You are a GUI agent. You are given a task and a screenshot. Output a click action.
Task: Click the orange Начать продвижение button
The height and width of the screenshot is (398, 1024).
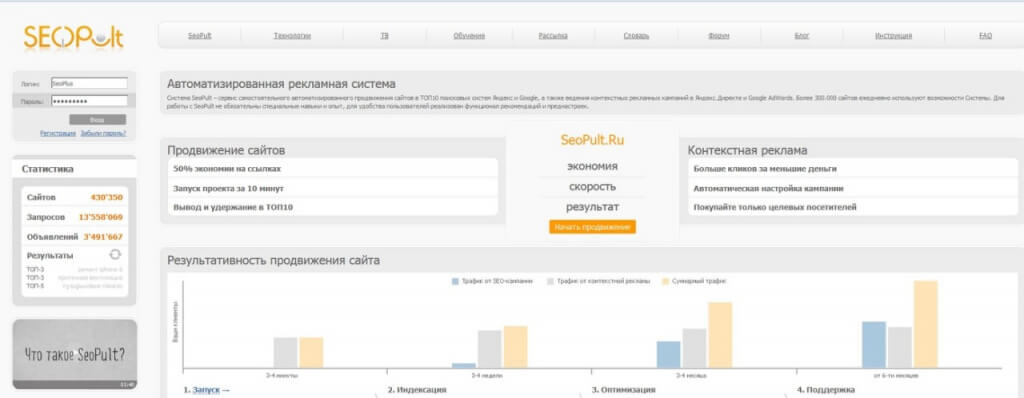pos(592,227)
